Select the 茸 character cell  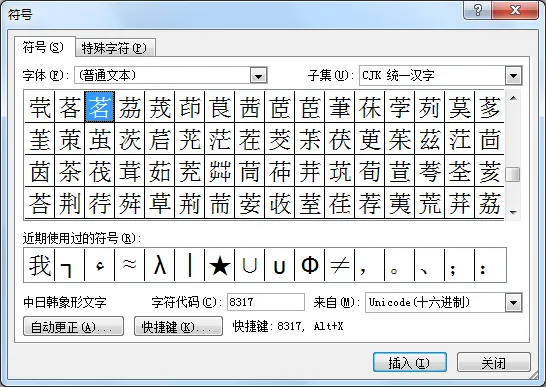point(130,171)
